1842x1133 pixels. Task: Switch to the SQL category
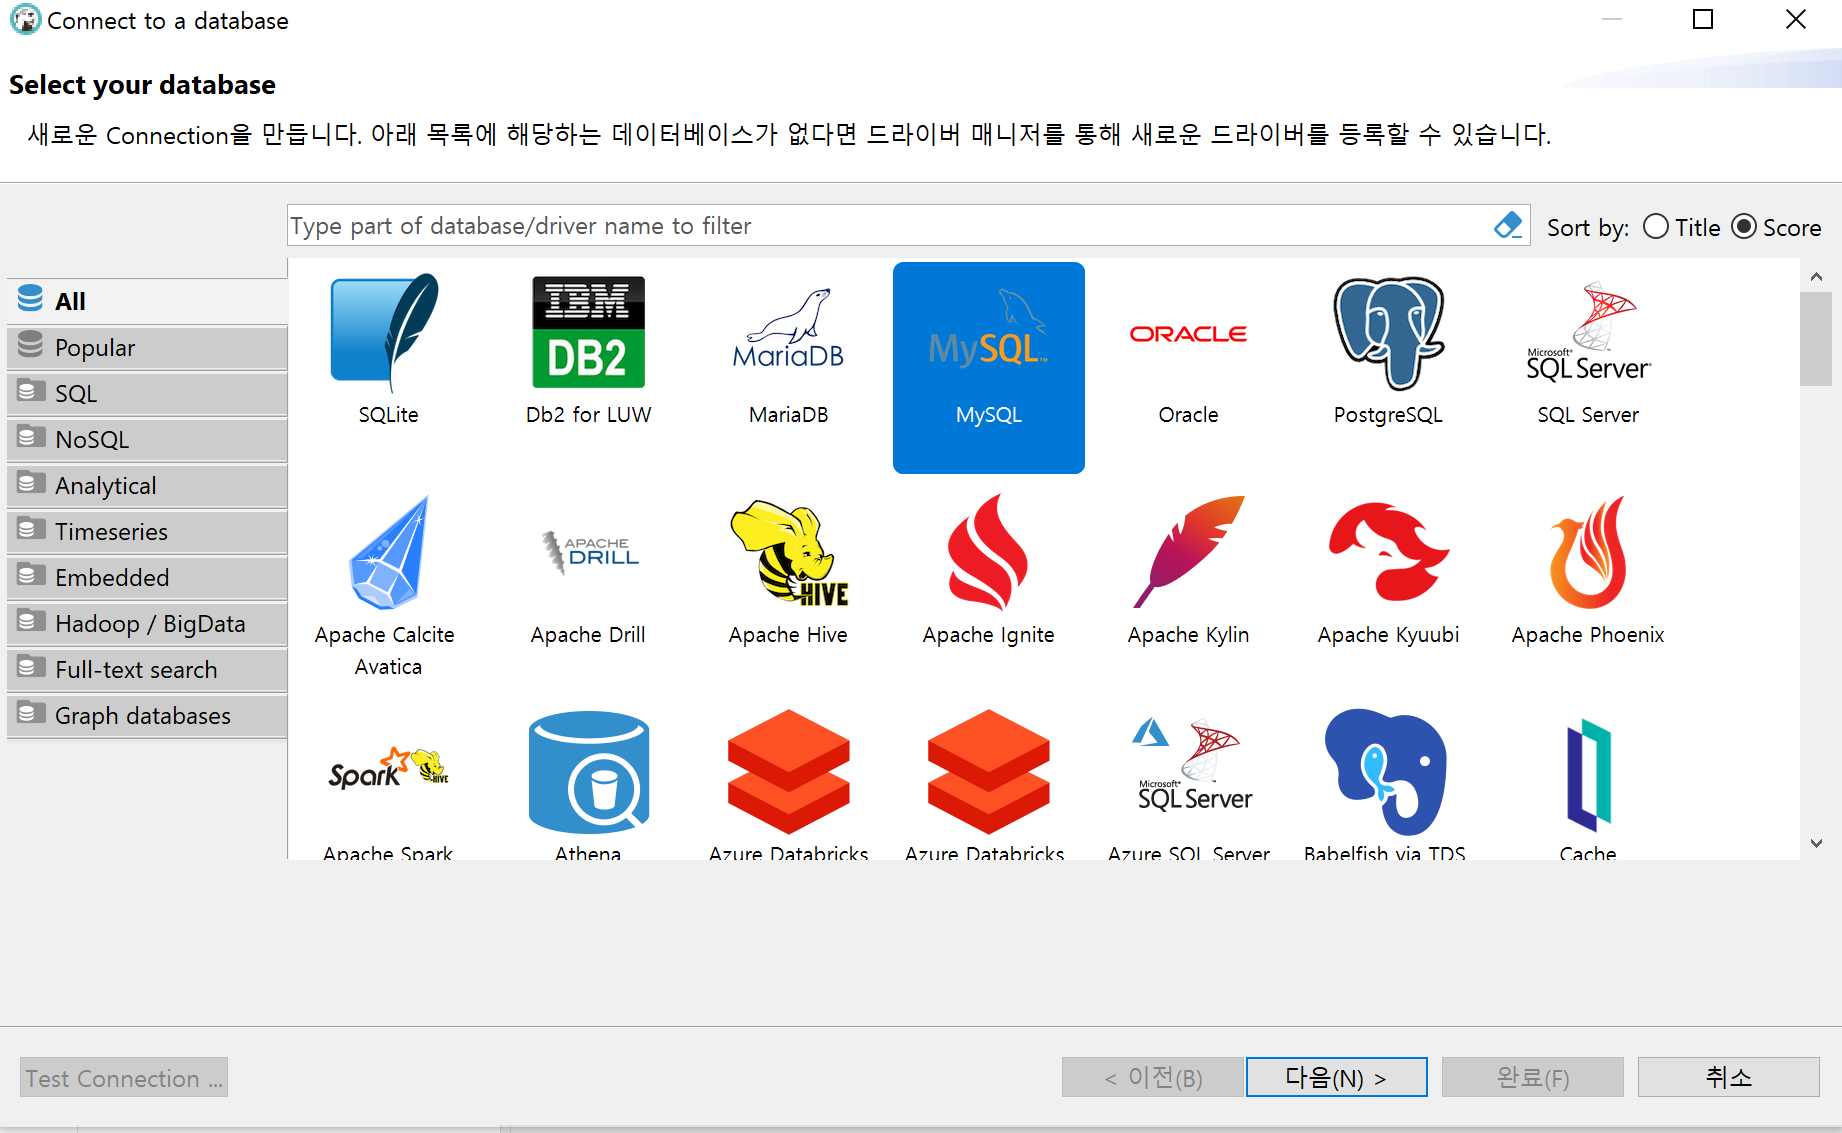tap(147, 393)
